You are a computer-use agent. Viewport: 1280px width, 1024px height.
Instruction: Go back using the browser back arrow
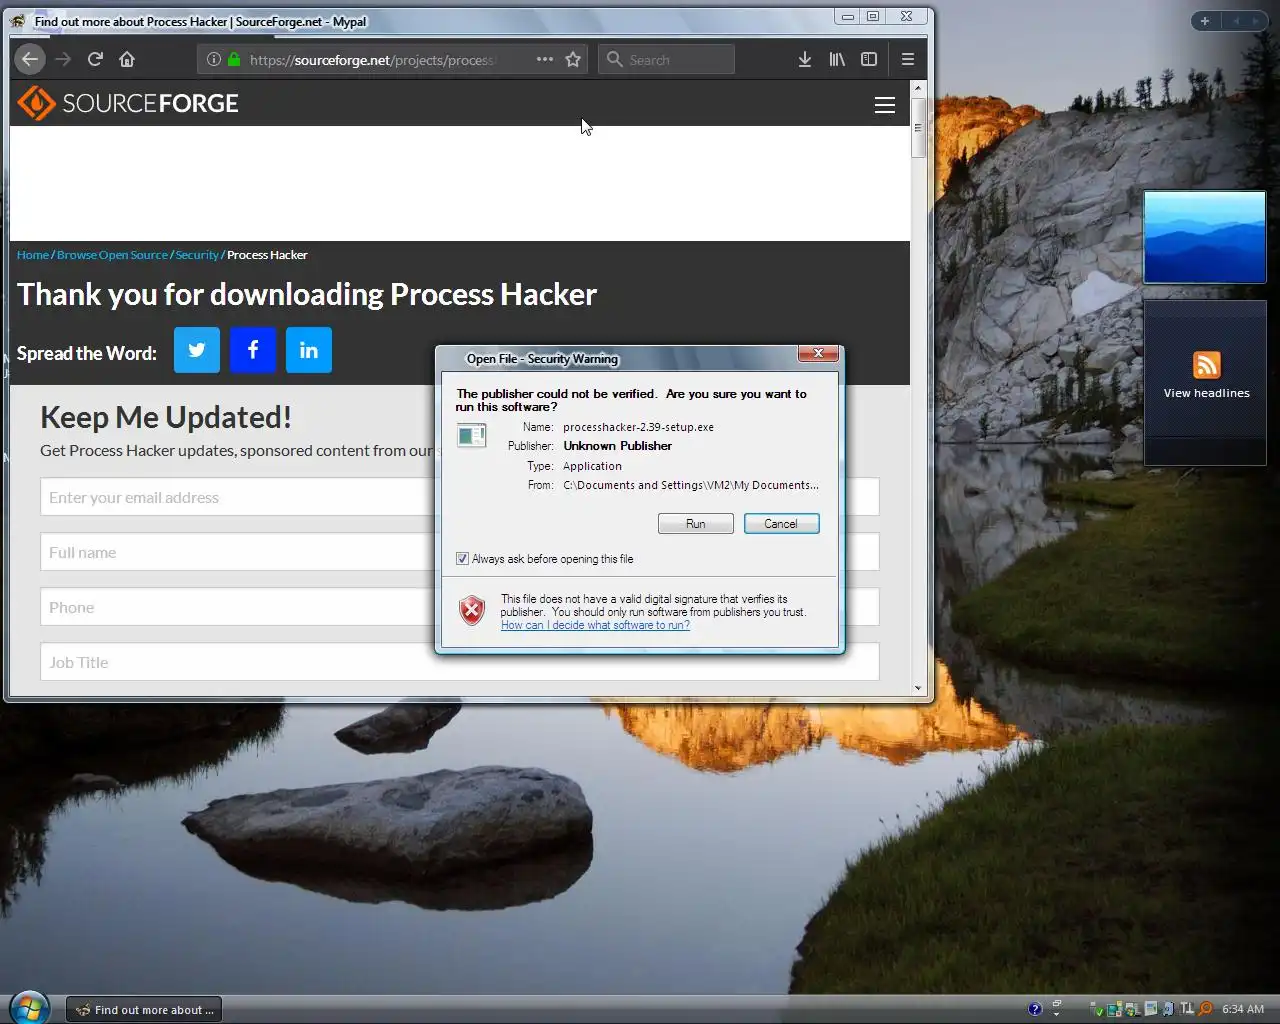(x=30, y=59)
